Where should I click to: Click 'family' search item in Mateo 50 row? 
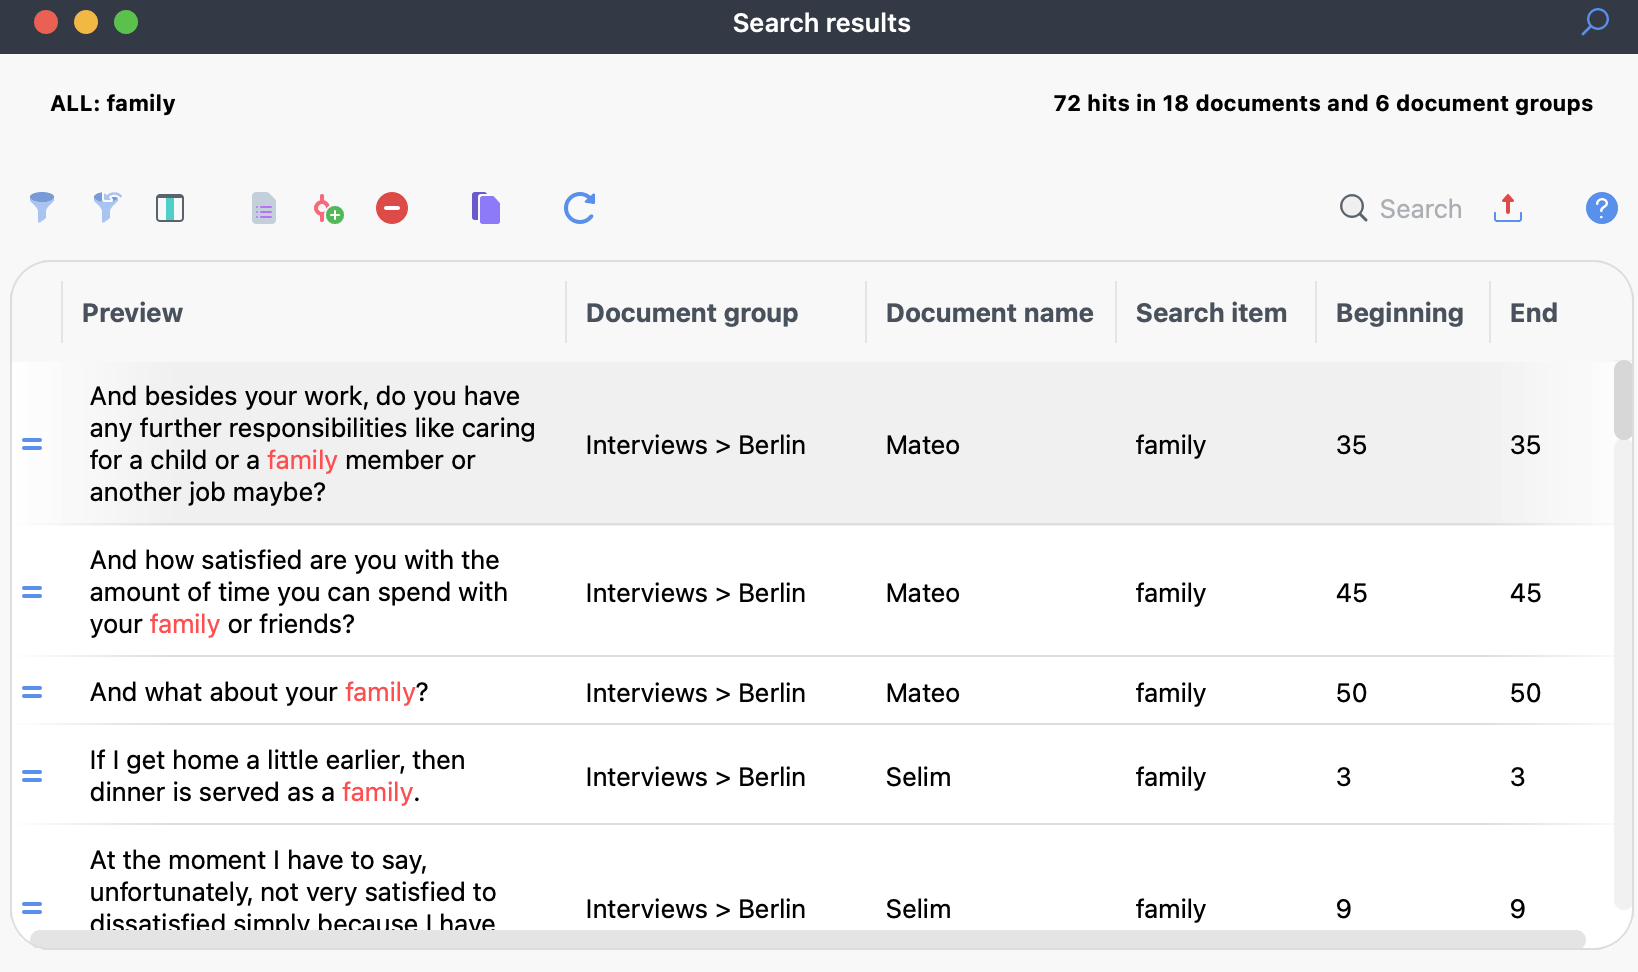[x=1171, y=693]
